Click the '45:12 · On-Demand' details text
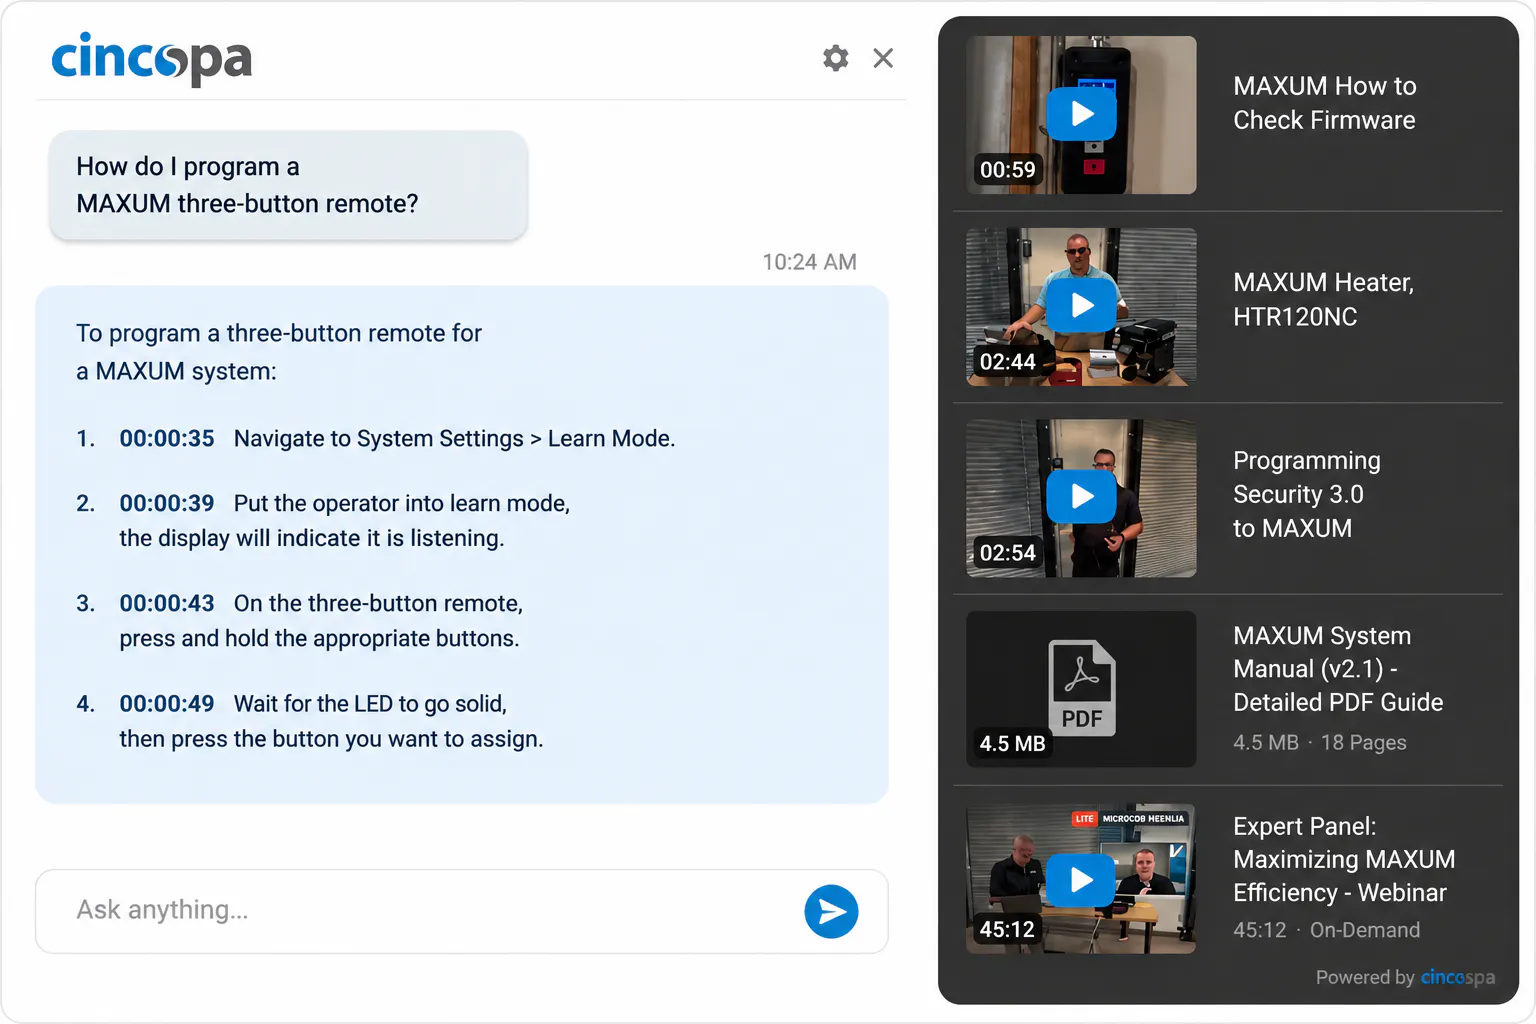Viewport: 1536px width, 1024px height. click(x=1326, y=930)
